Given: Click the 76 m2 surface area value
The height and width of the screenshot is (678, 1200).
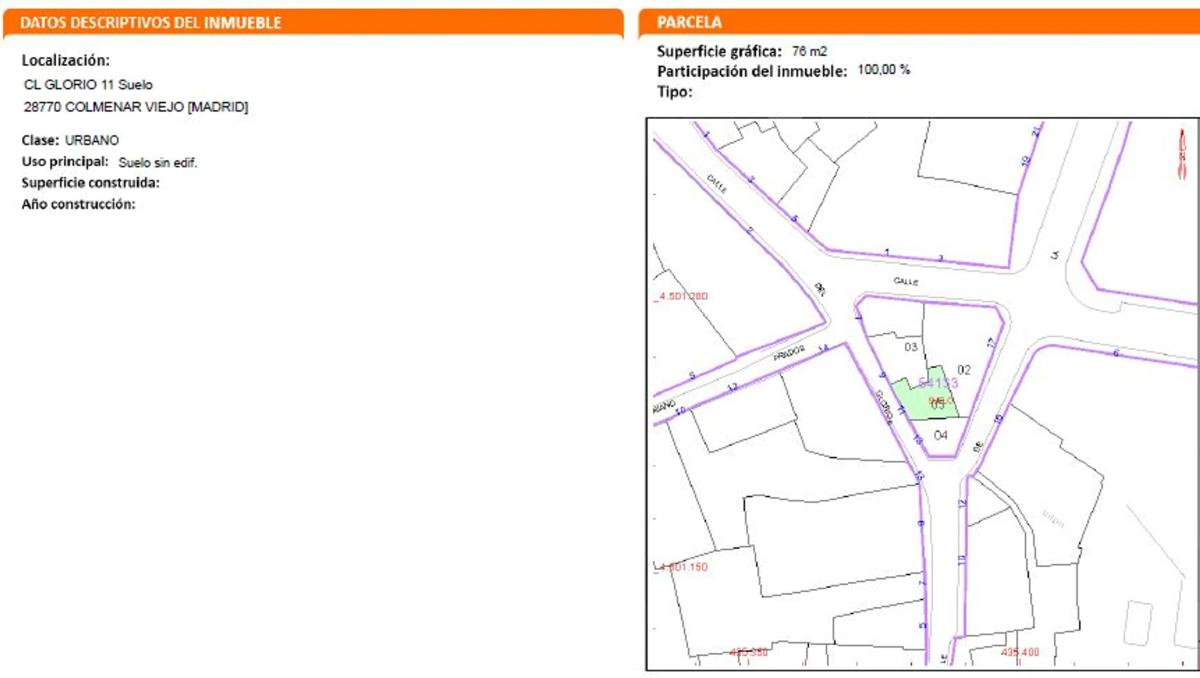Looking at the screenshot, I should pos(809,51).
